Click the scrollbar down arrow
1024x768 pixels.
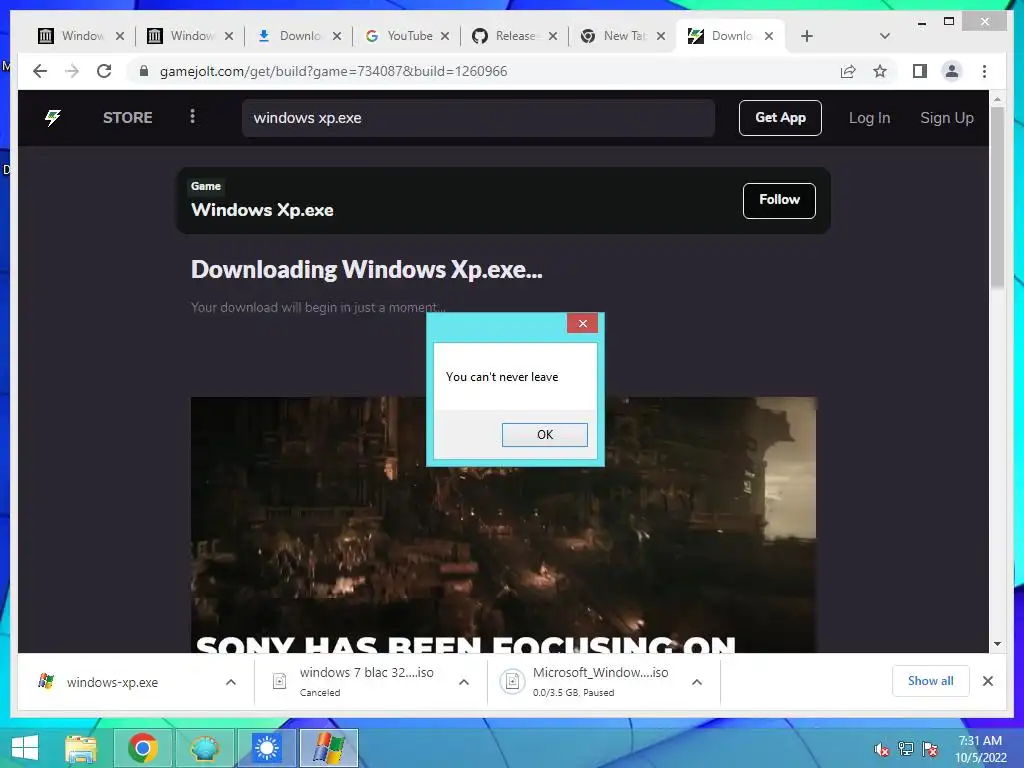(x=997, y=644)
